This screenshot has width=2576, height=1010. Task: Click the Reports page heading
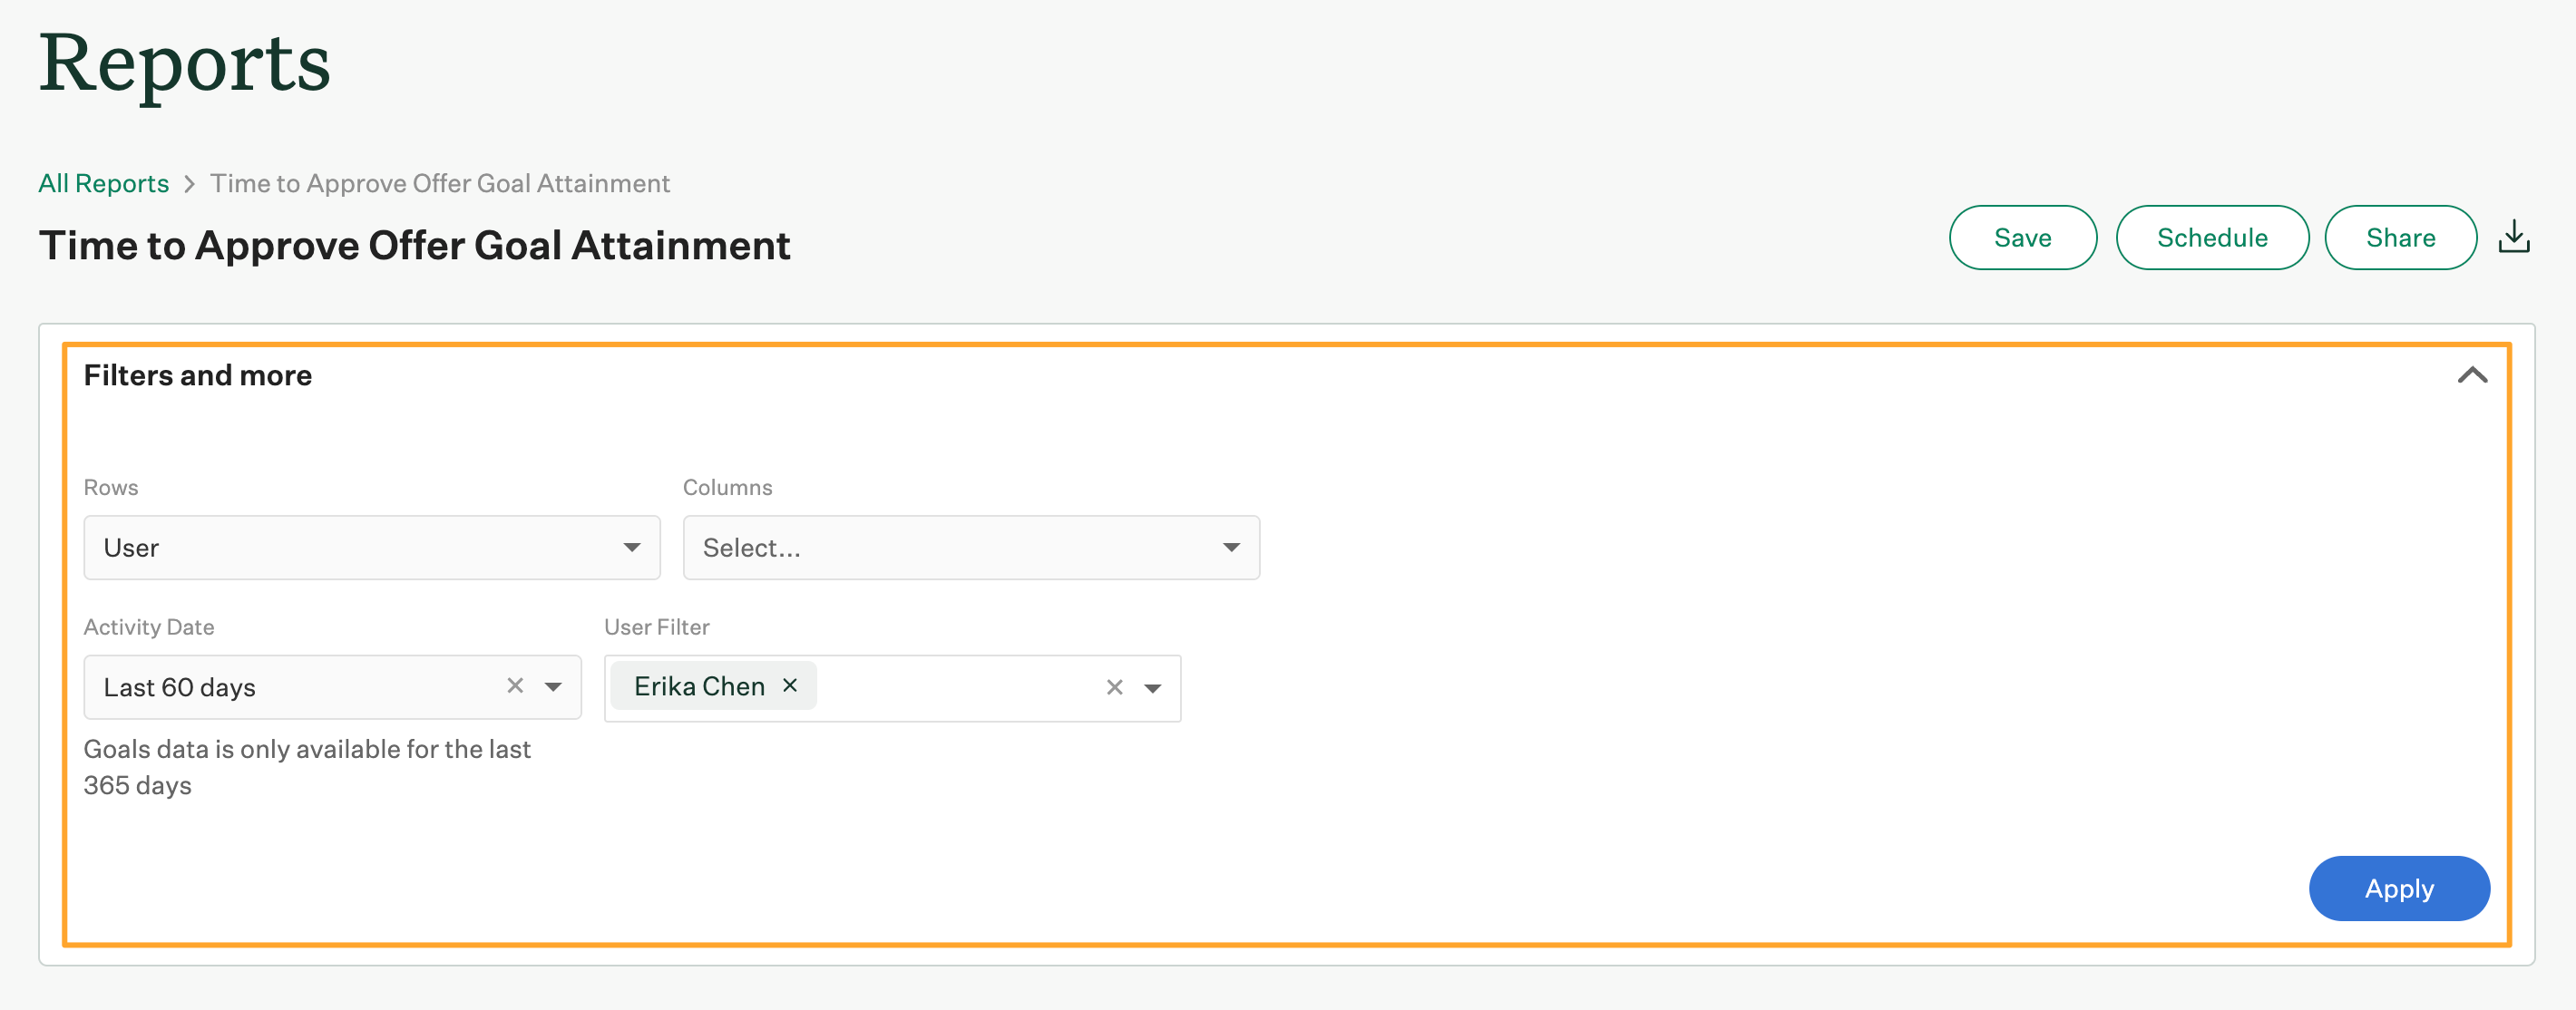(x=185, y=64)
